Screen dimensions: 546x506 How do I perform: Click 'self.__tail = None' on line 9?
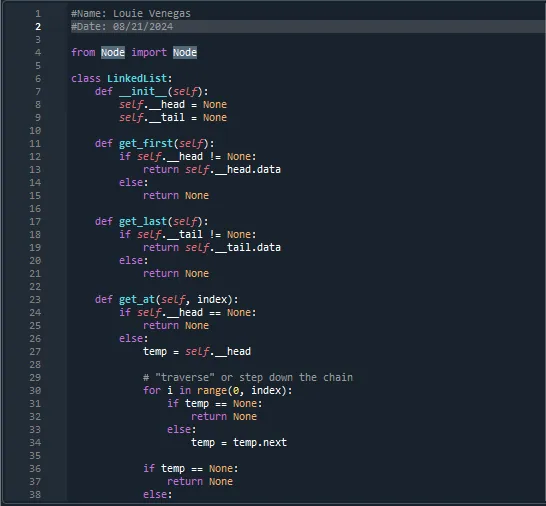coord(173,117)
